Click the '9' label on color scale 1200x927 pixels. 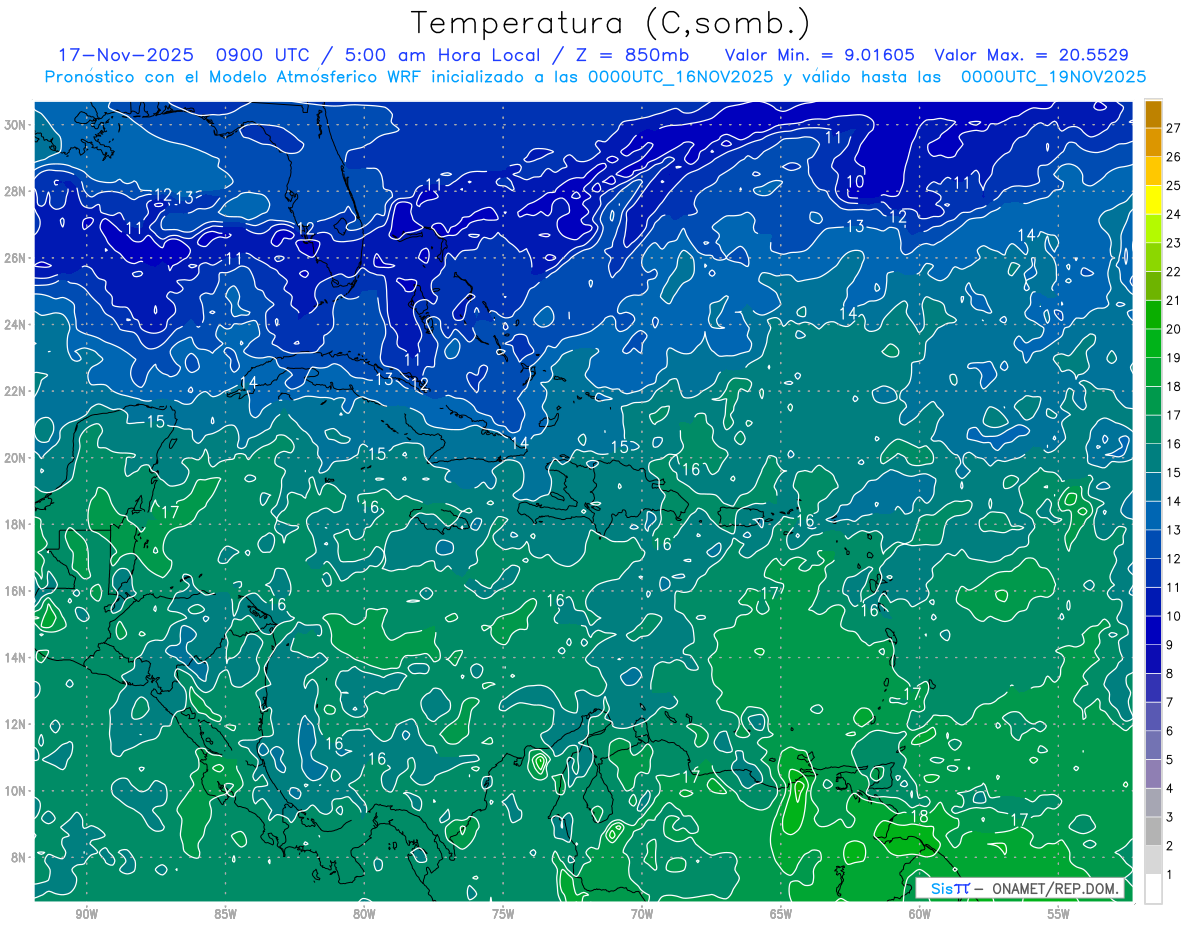[x=1170, y=645]
